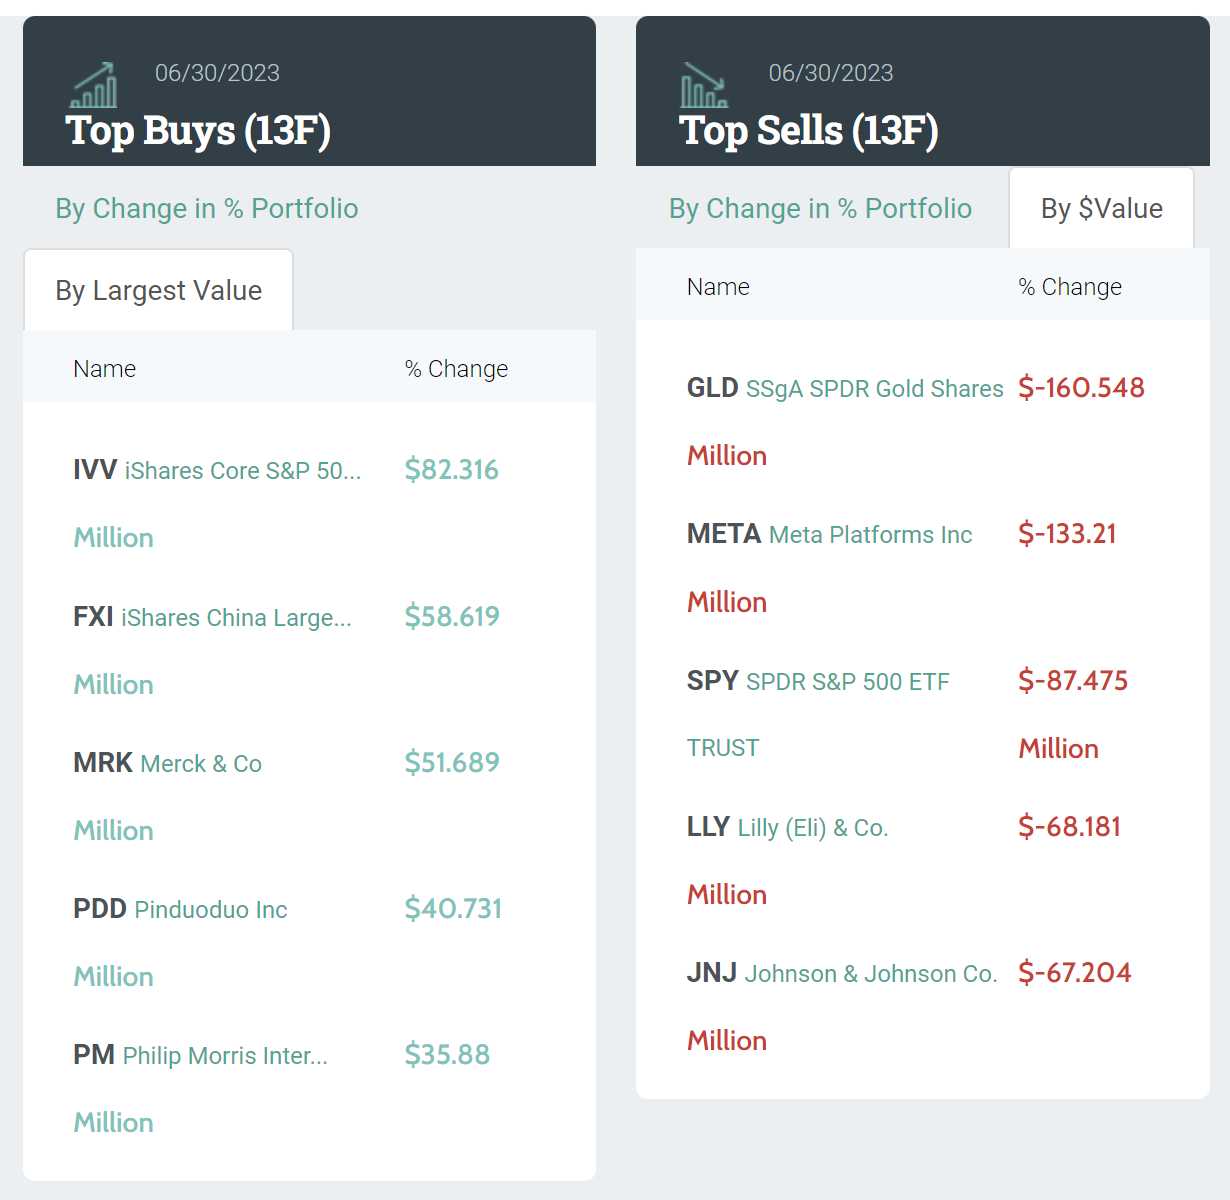Screen dimensions: 1230x1200
Task: Open the PDD Pinduoduo Inc link
Action: (180, 909)
